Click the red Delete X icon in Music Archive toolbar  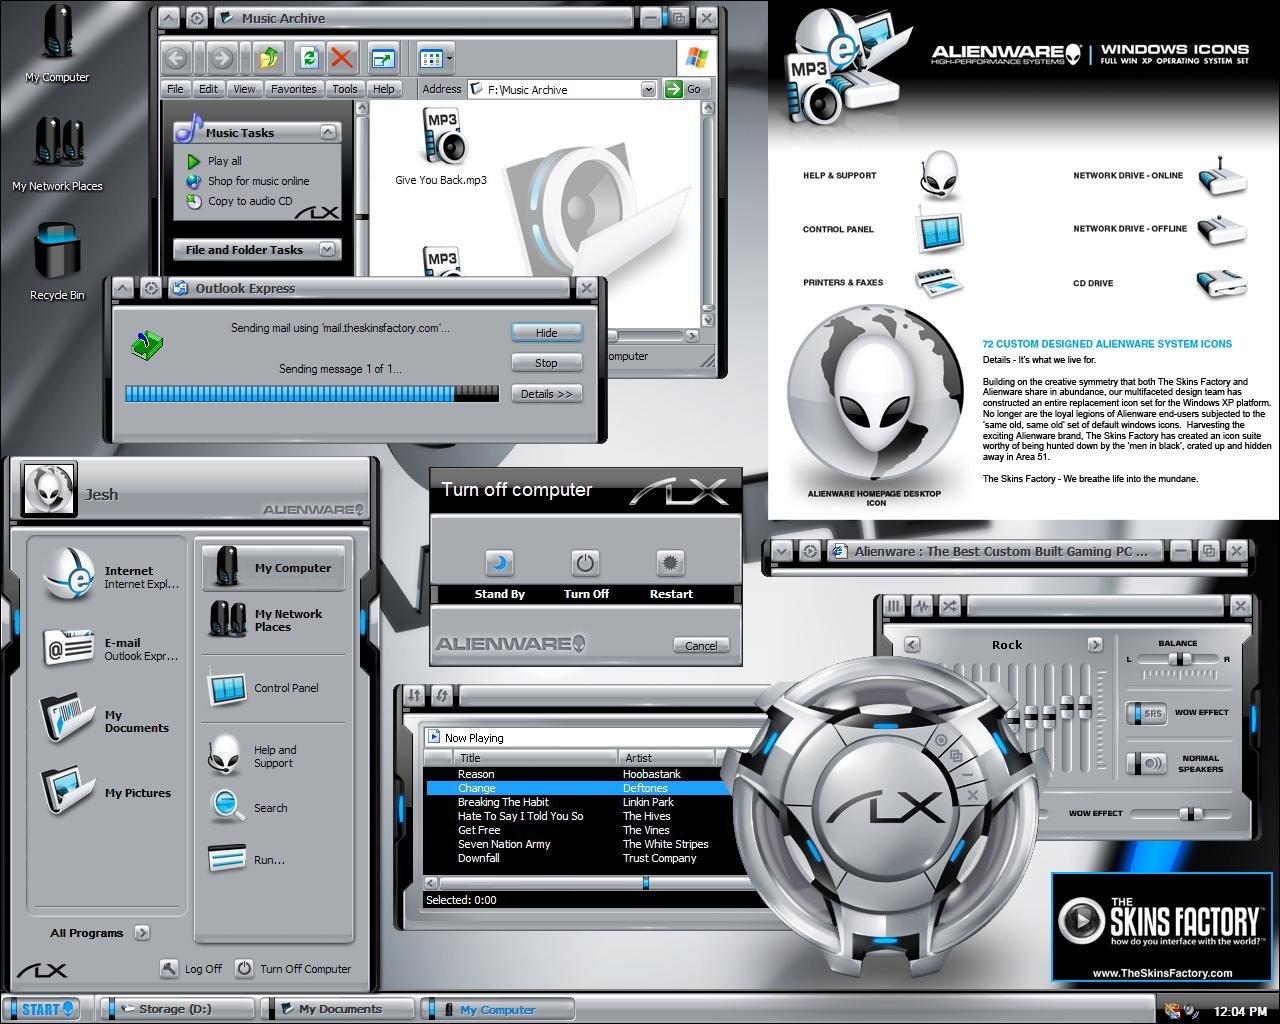tap(343, 57)
